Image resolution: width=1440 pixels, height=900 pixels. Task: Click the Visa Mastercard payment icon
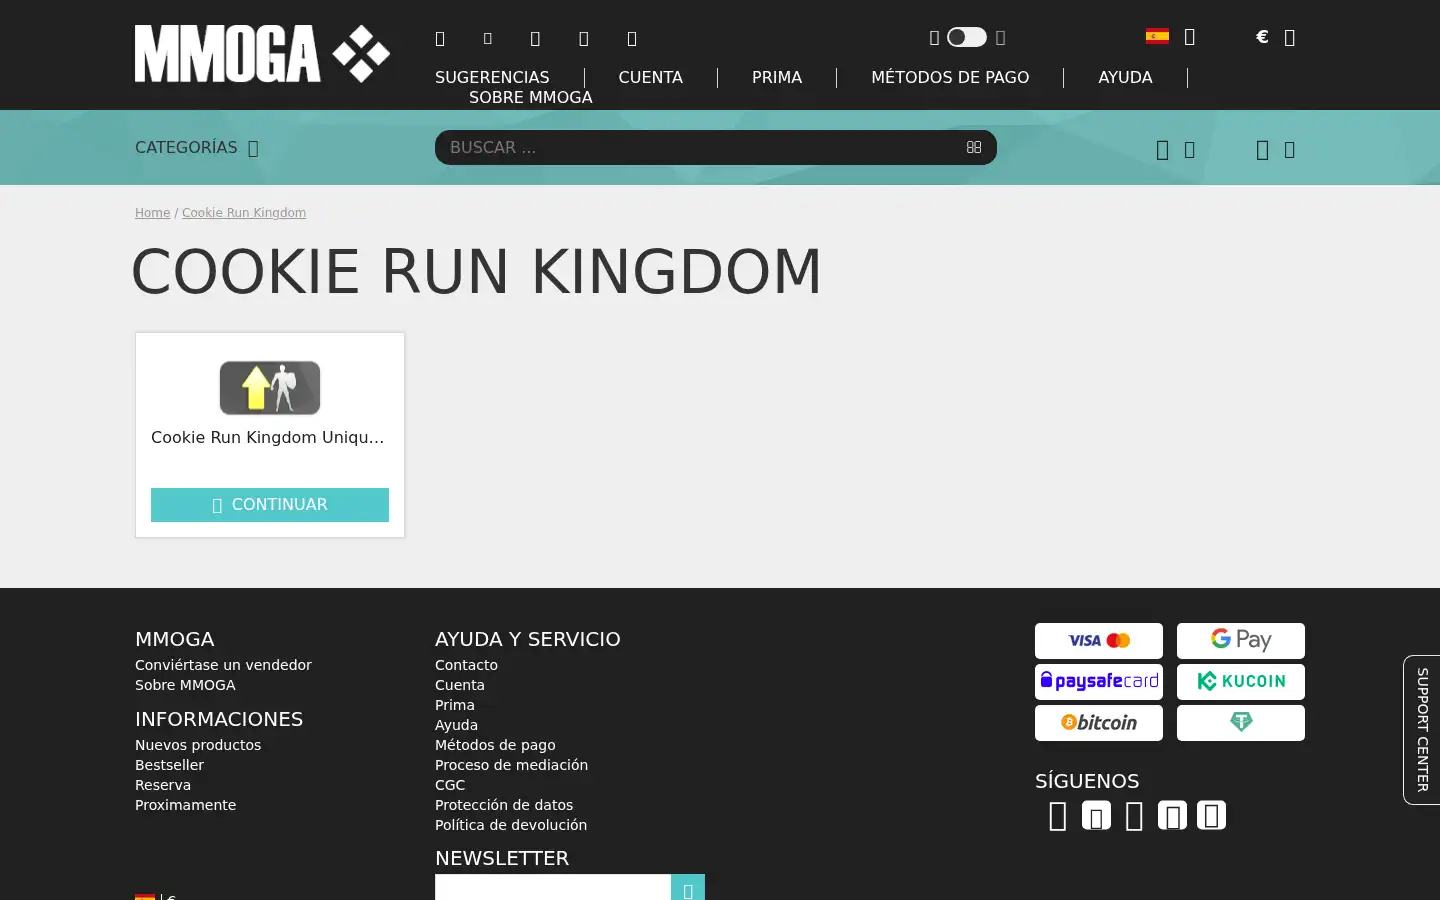click(x=1099, y=641)
